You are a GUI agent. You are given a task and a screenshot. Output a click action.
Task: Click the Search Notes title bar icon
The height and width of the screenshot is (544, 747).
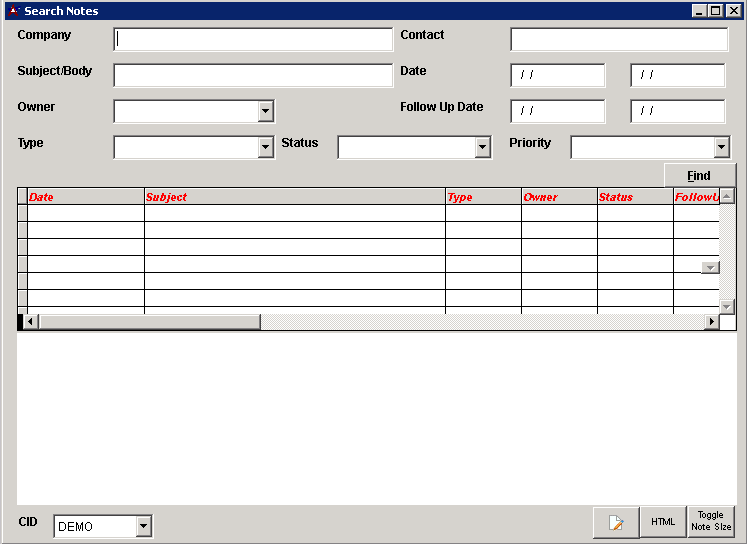(x=13, y=11)
